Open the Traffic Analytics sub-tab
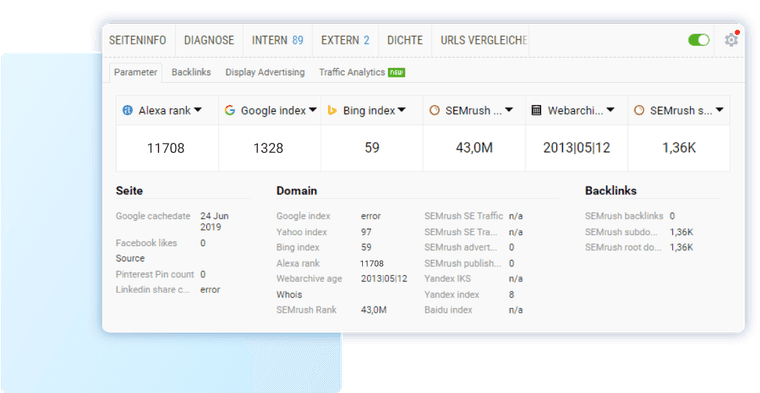This screenshot has width=760, height=393. [x=352, y=72]
